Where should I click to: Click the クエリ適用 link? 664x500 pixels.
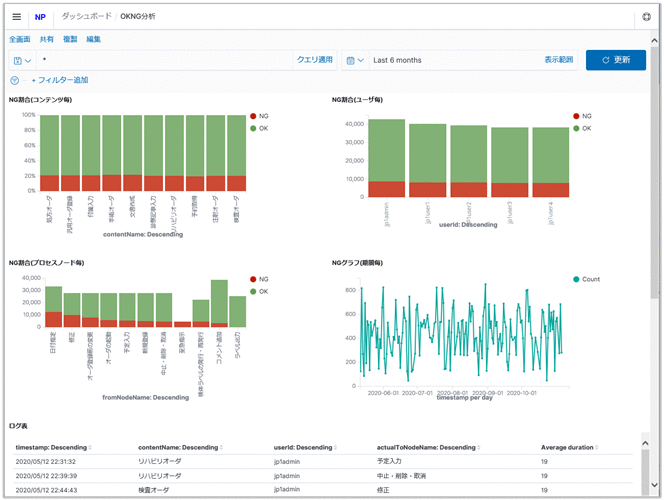[x=314, y=60]
